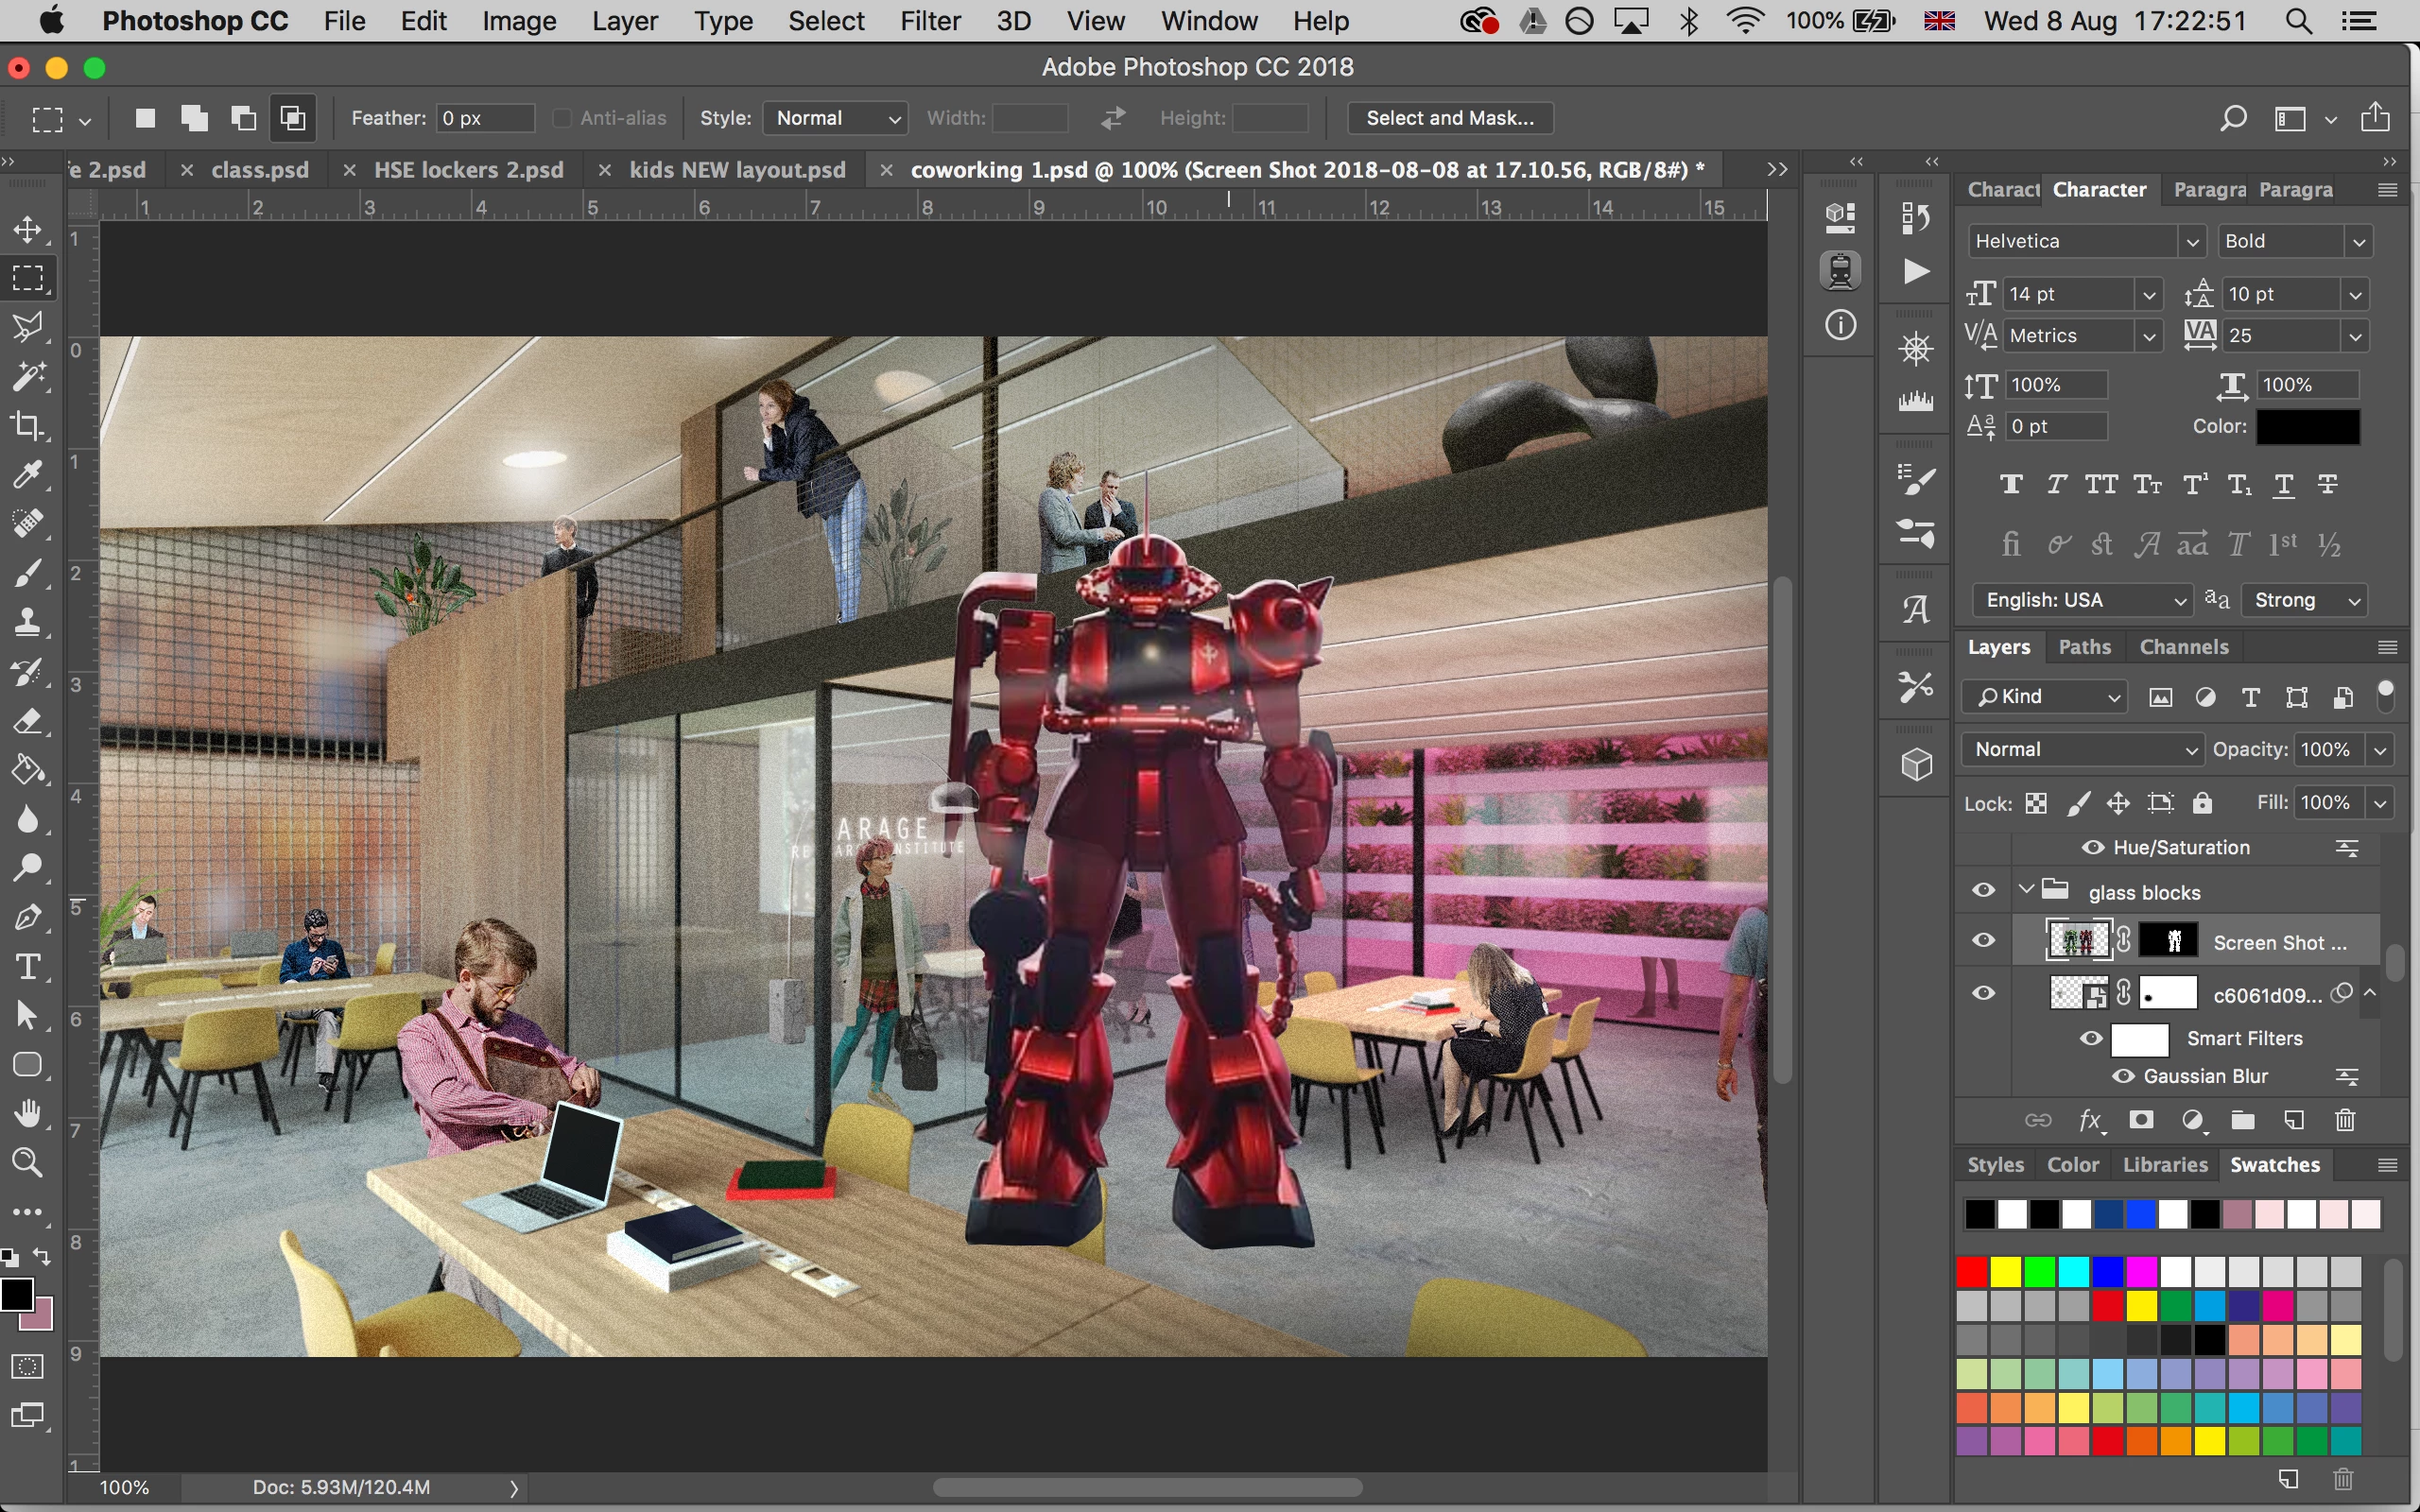This screenshot has width=2420, height=1512.
Task: Click the create new group folder icon
Action: (2243, 1120)
